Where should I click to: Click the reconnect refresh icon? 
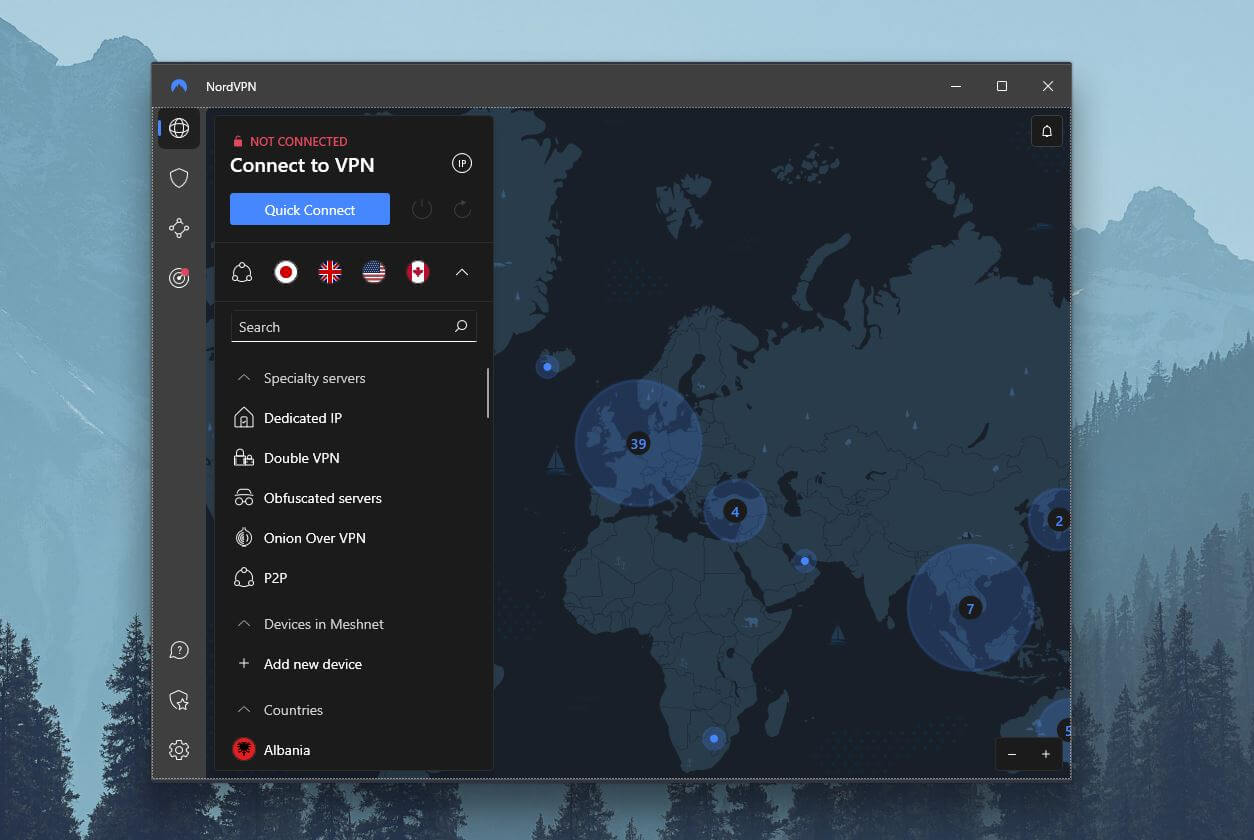[x=462, y=209]
